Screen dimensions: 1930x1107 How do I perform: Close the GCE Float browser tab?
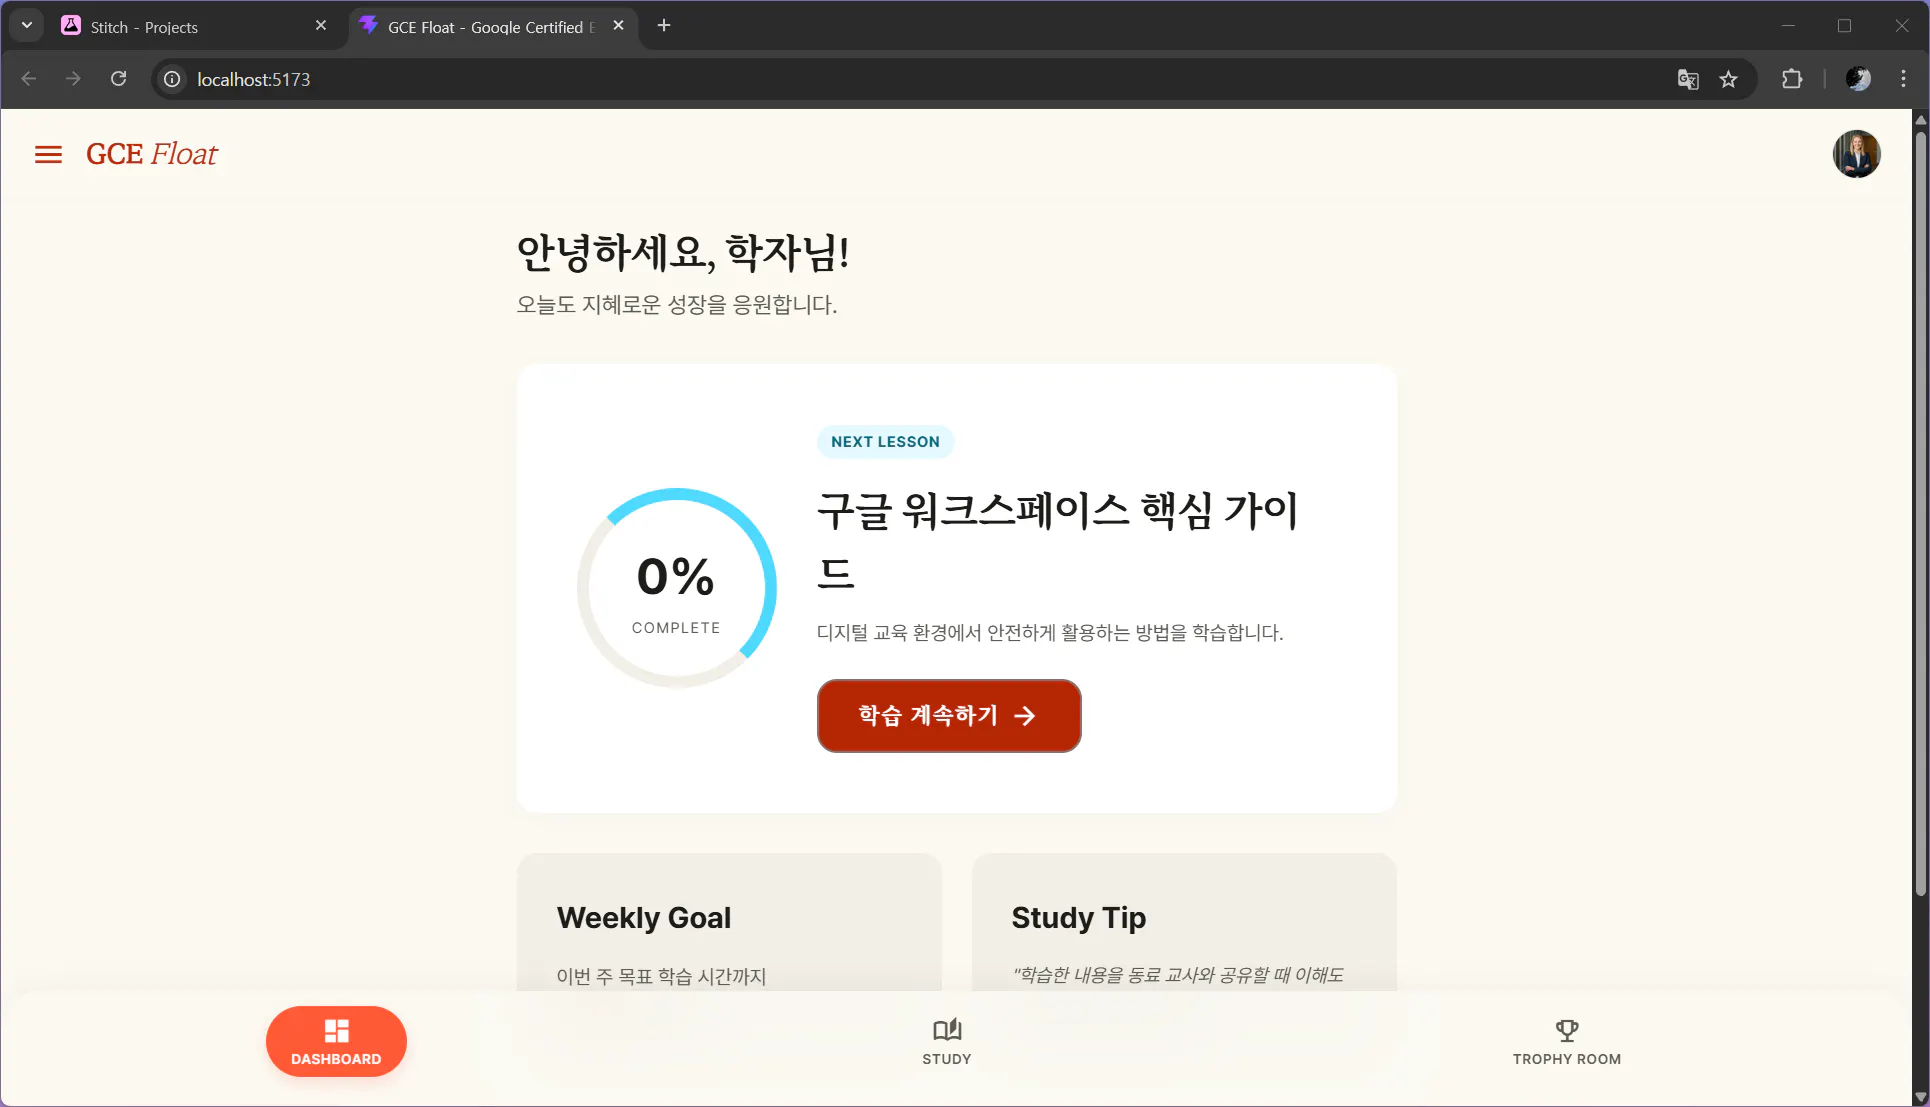[618, 26]
